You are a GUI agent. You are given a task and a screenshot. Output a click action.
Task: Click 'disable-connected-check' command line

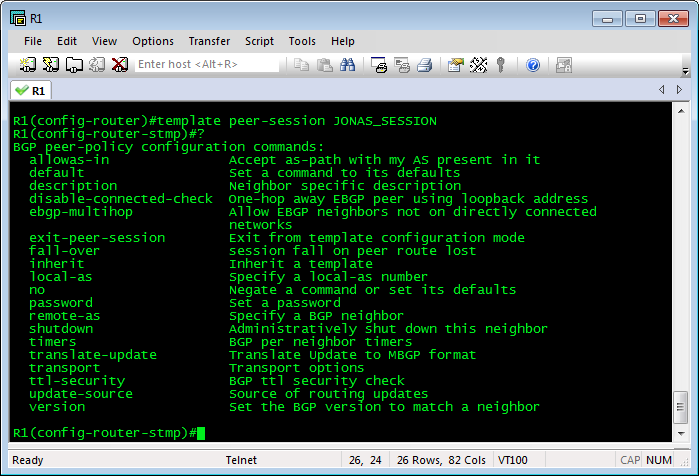(x=121, y=199)
